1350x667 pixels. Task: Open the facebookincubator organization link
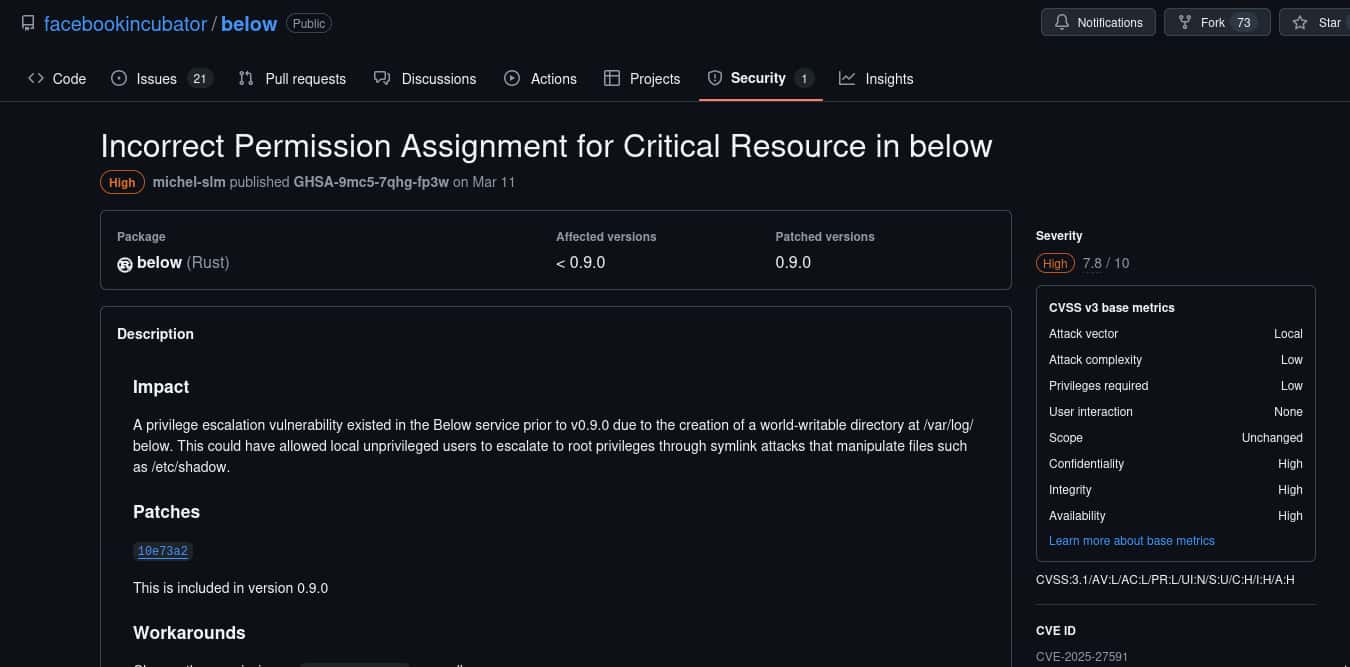coord(125,23)
